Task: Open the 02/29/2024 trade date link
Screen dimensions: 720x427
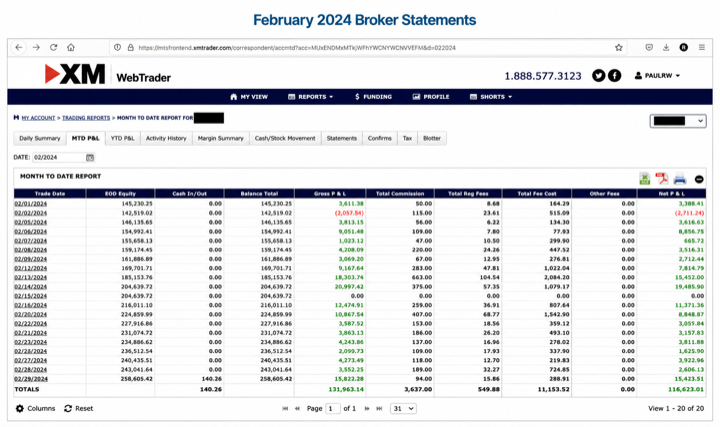Action: click(31, 379)
